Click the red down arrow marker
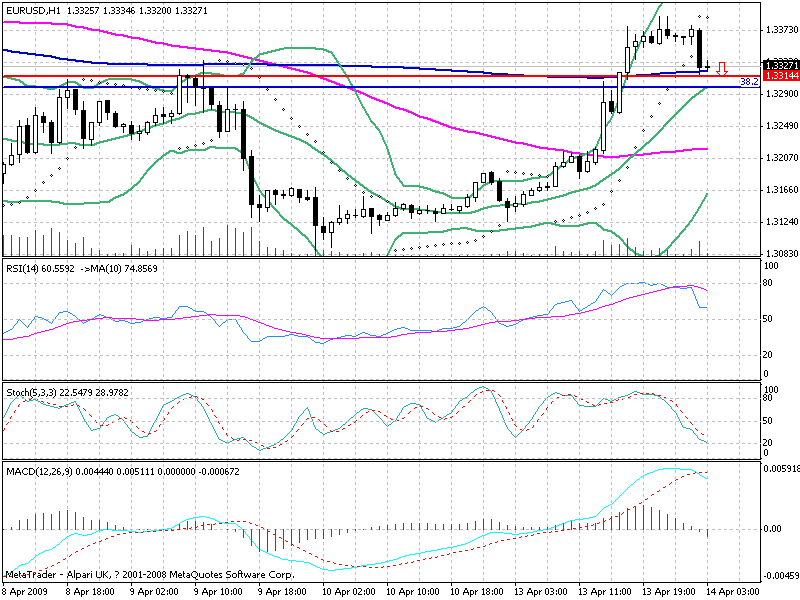The width and height of the screenshot is (800, 600). (x=722, y=68)
